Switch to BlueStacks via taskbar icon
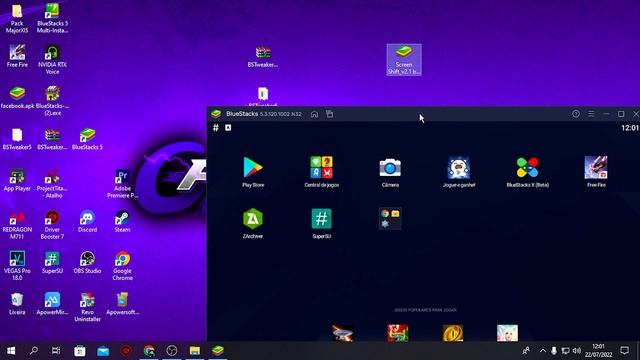The image size is (640, 360). 218,351
